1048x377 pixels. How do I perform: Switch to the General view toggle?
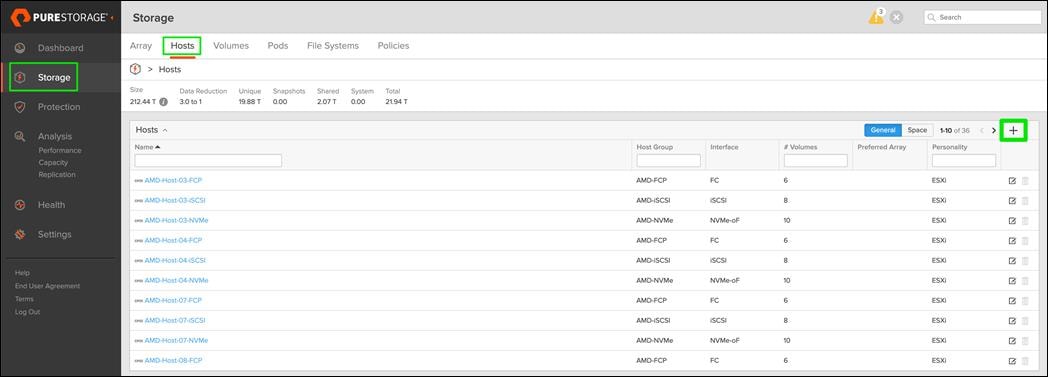pos(883,130)
